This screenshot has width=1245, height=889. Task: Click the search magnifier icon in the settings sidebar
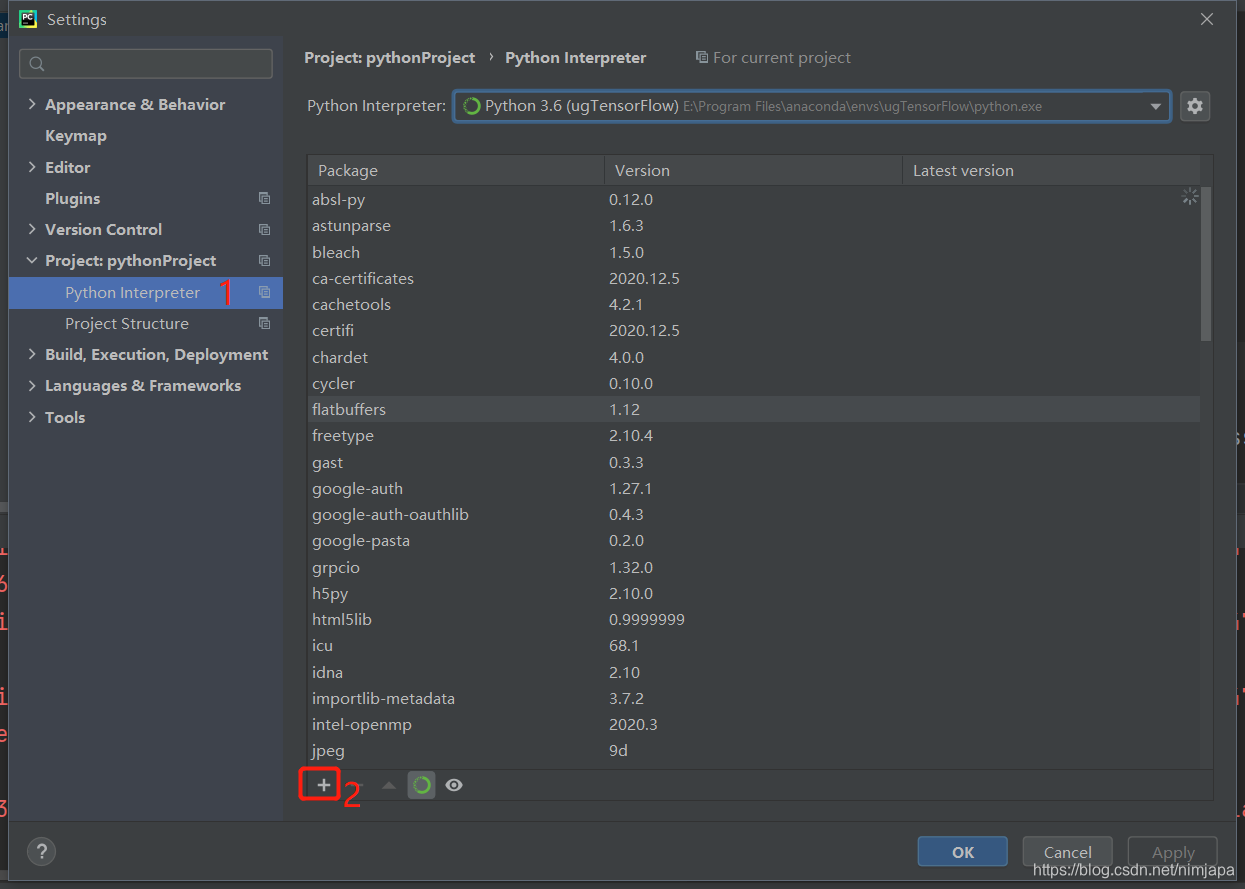click(37, 64)
